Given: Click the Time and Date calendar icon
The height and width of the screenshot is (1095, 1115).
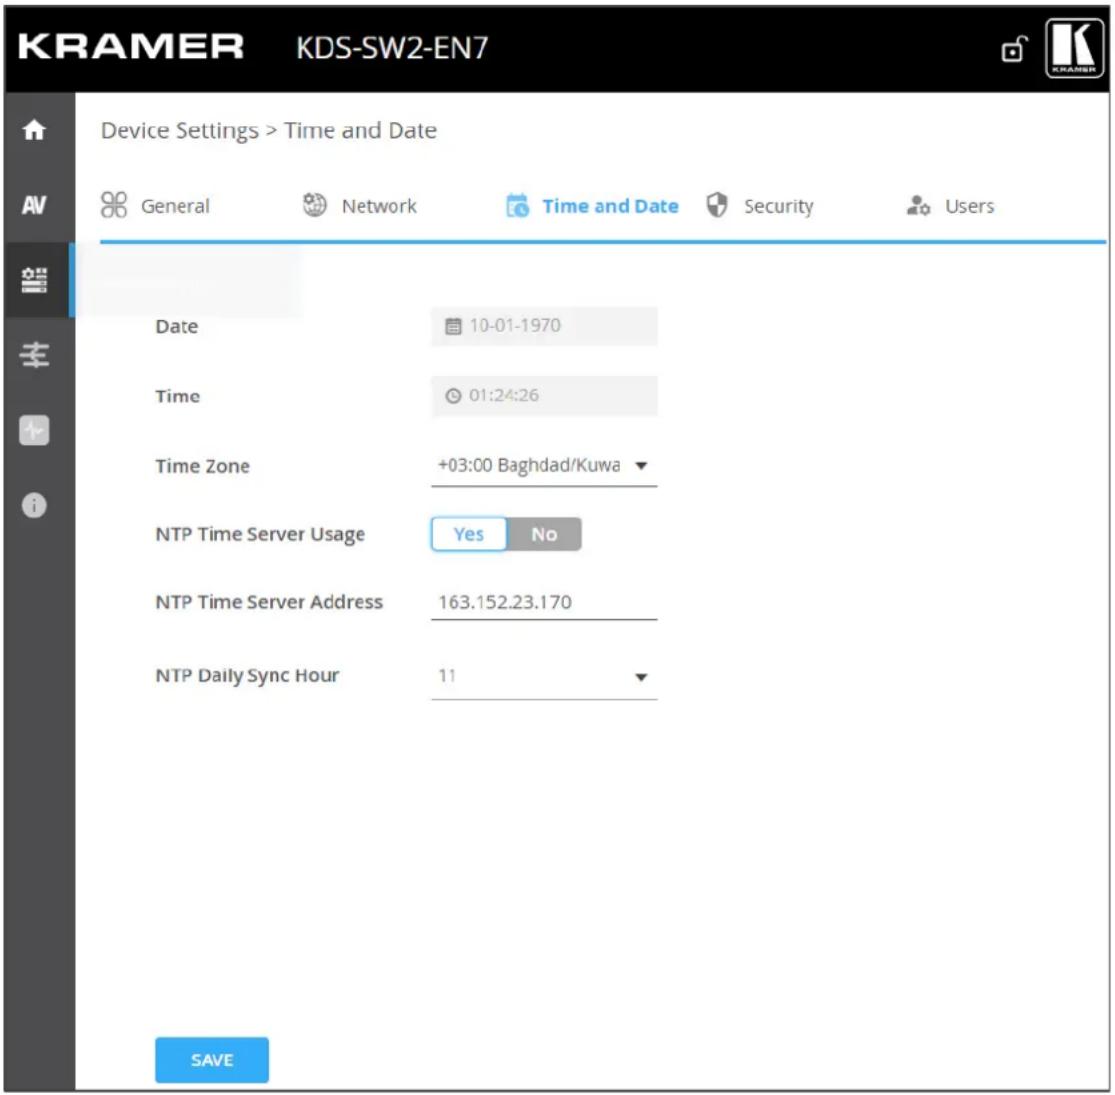Looking at the screenshot, I should pyautogui.click(x=517, y=205).
